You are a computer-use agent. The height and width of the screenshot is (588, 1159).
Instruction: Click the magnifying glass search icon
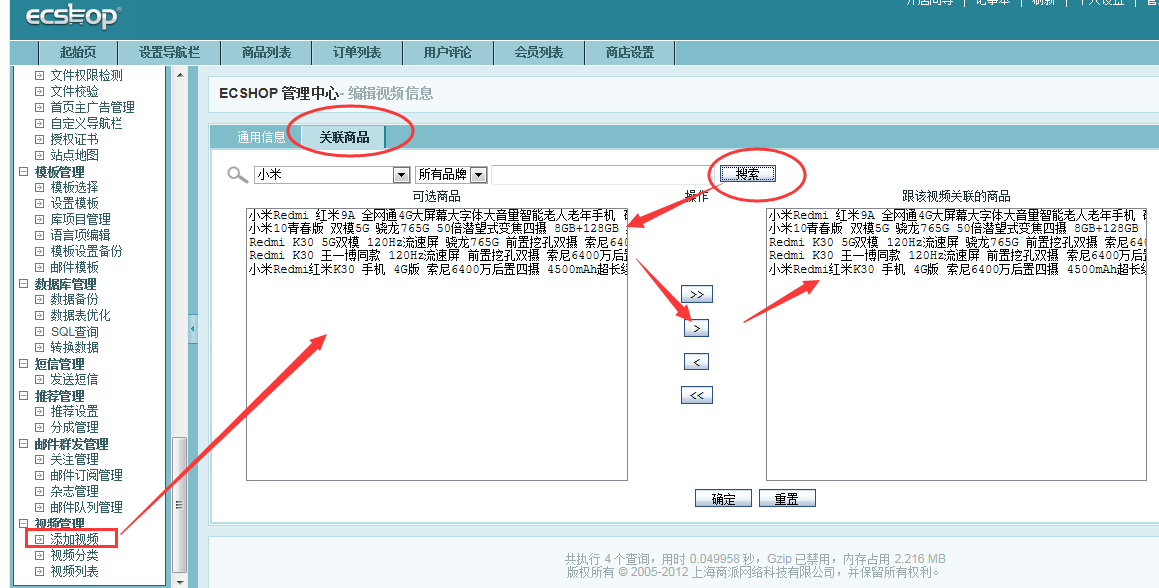click(237, 175)
